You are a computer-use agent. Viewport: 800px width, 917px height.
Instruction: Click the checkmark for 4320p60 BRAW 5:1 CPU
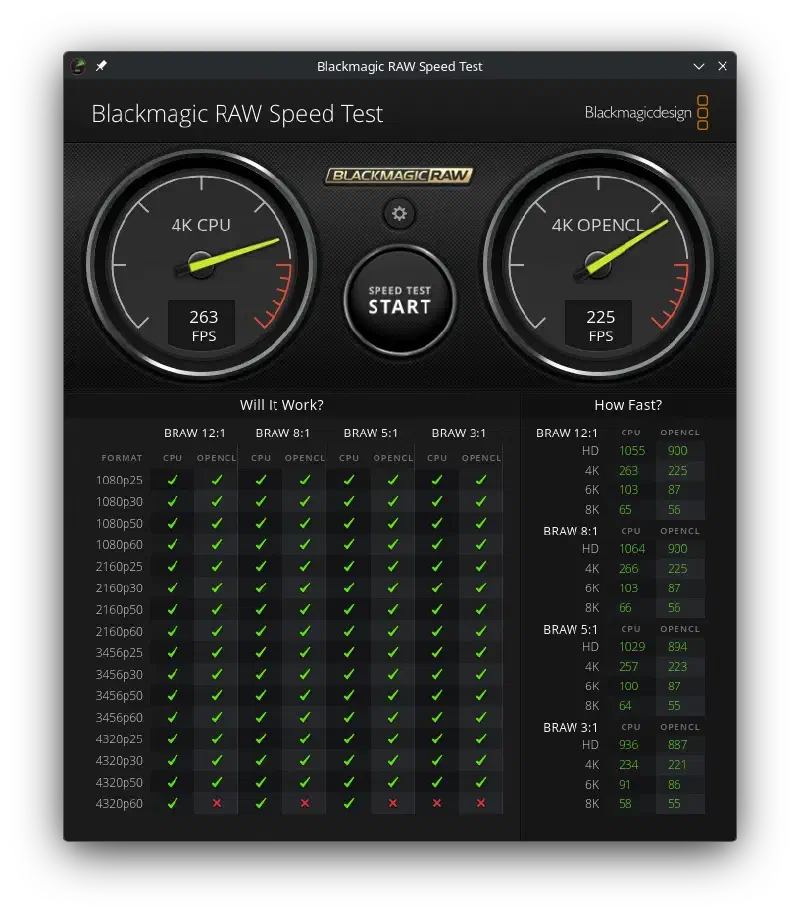click(x=349, y=804)
